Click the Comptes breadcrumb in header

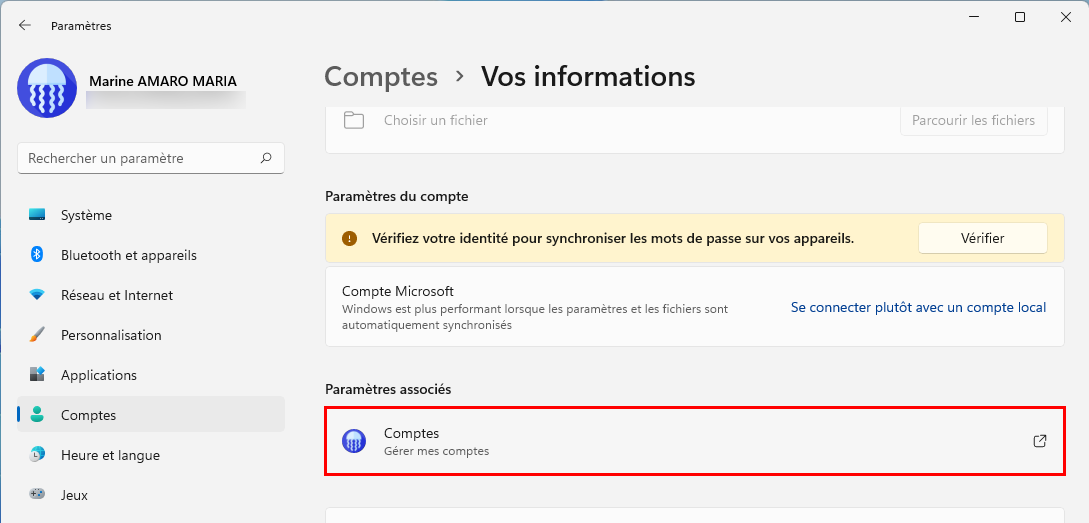381,76
